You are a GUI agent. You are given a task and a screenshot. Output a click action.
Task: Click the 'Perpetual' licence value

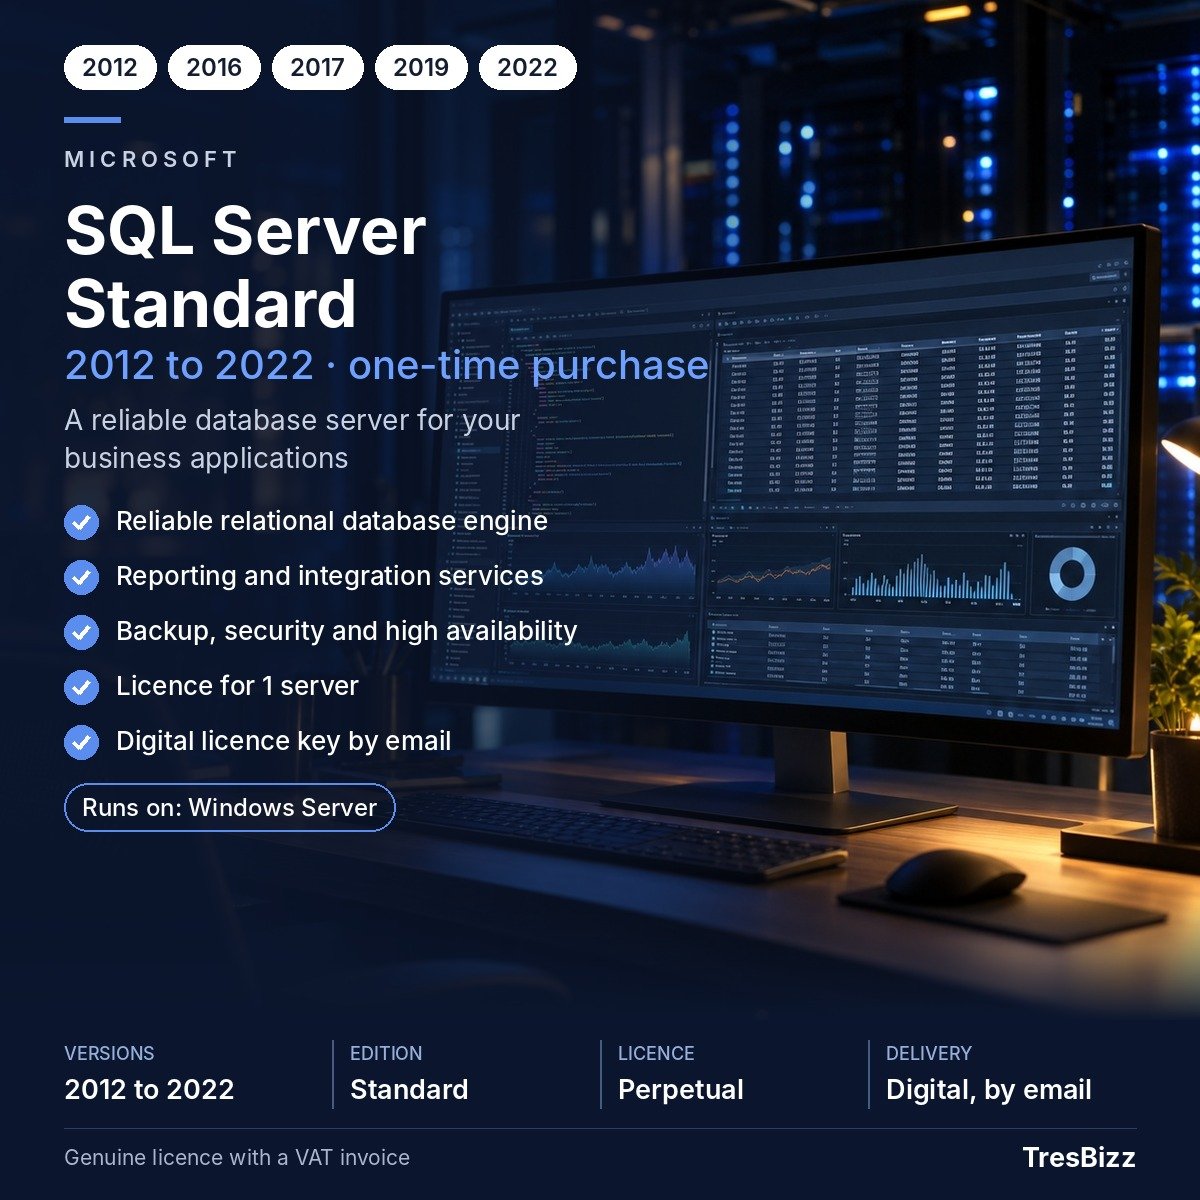point(681,1090)
